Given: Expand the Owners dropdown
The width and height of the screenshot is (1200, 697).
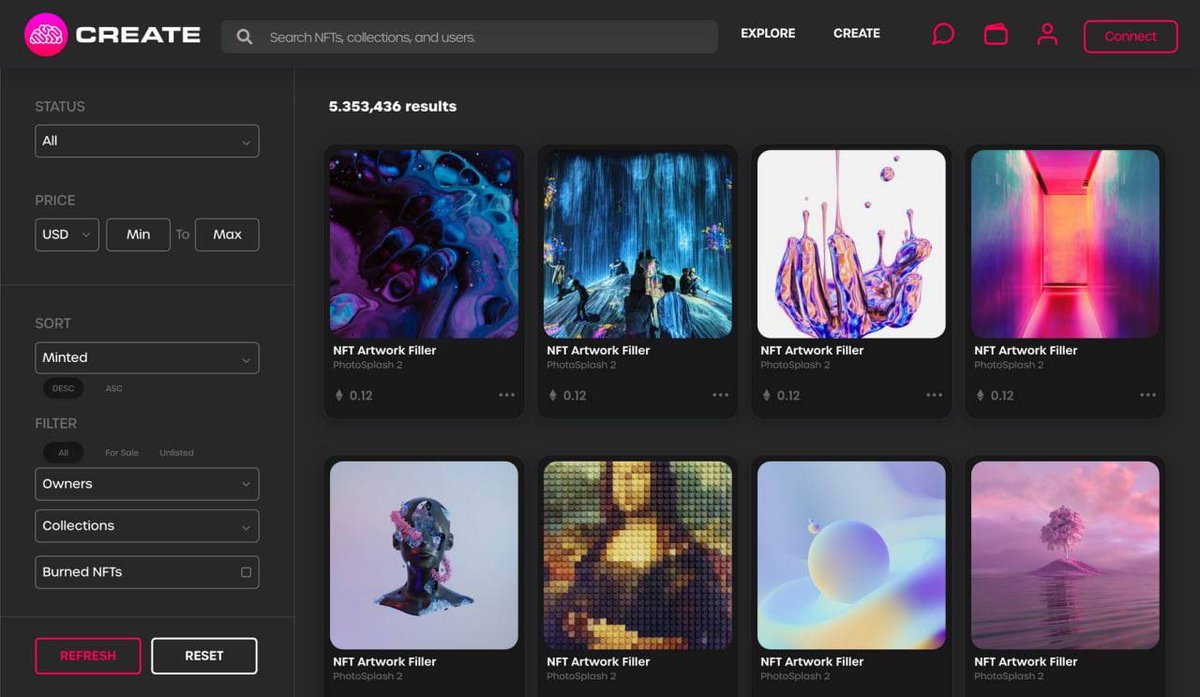Looking at the screenshot, I should pyautogui.click(x=147, y=484).
